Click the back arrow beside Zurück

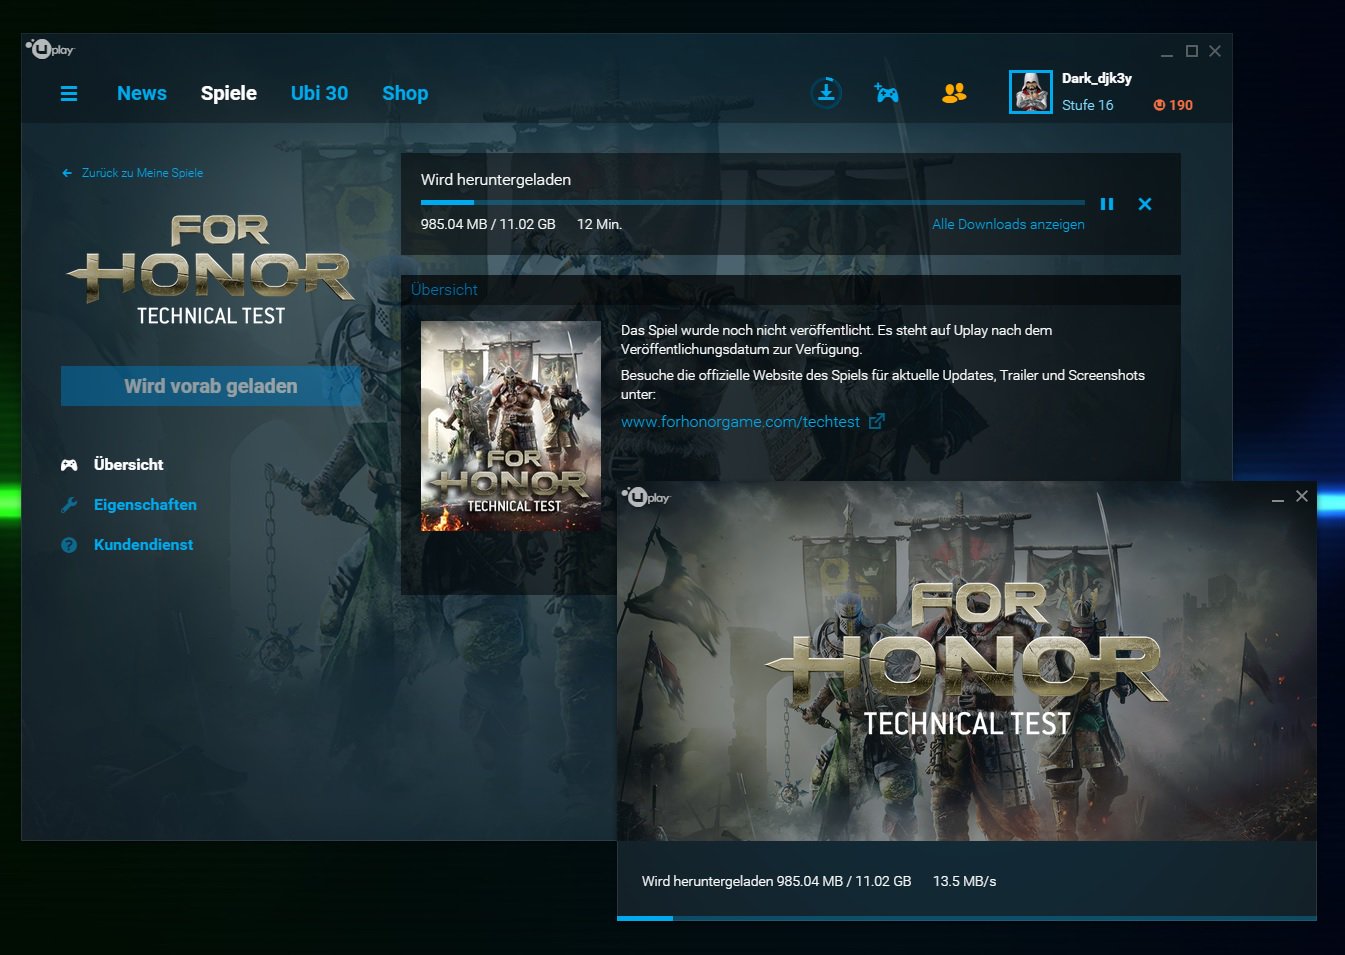point(67,173)
